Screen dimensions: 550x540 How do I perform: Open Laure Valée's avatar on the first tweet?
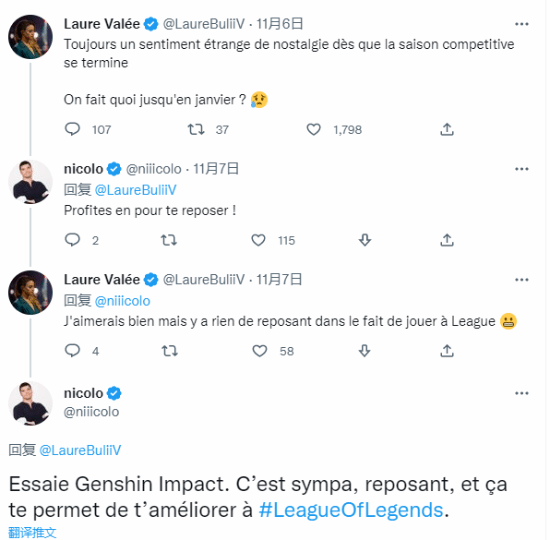(31, 37)
